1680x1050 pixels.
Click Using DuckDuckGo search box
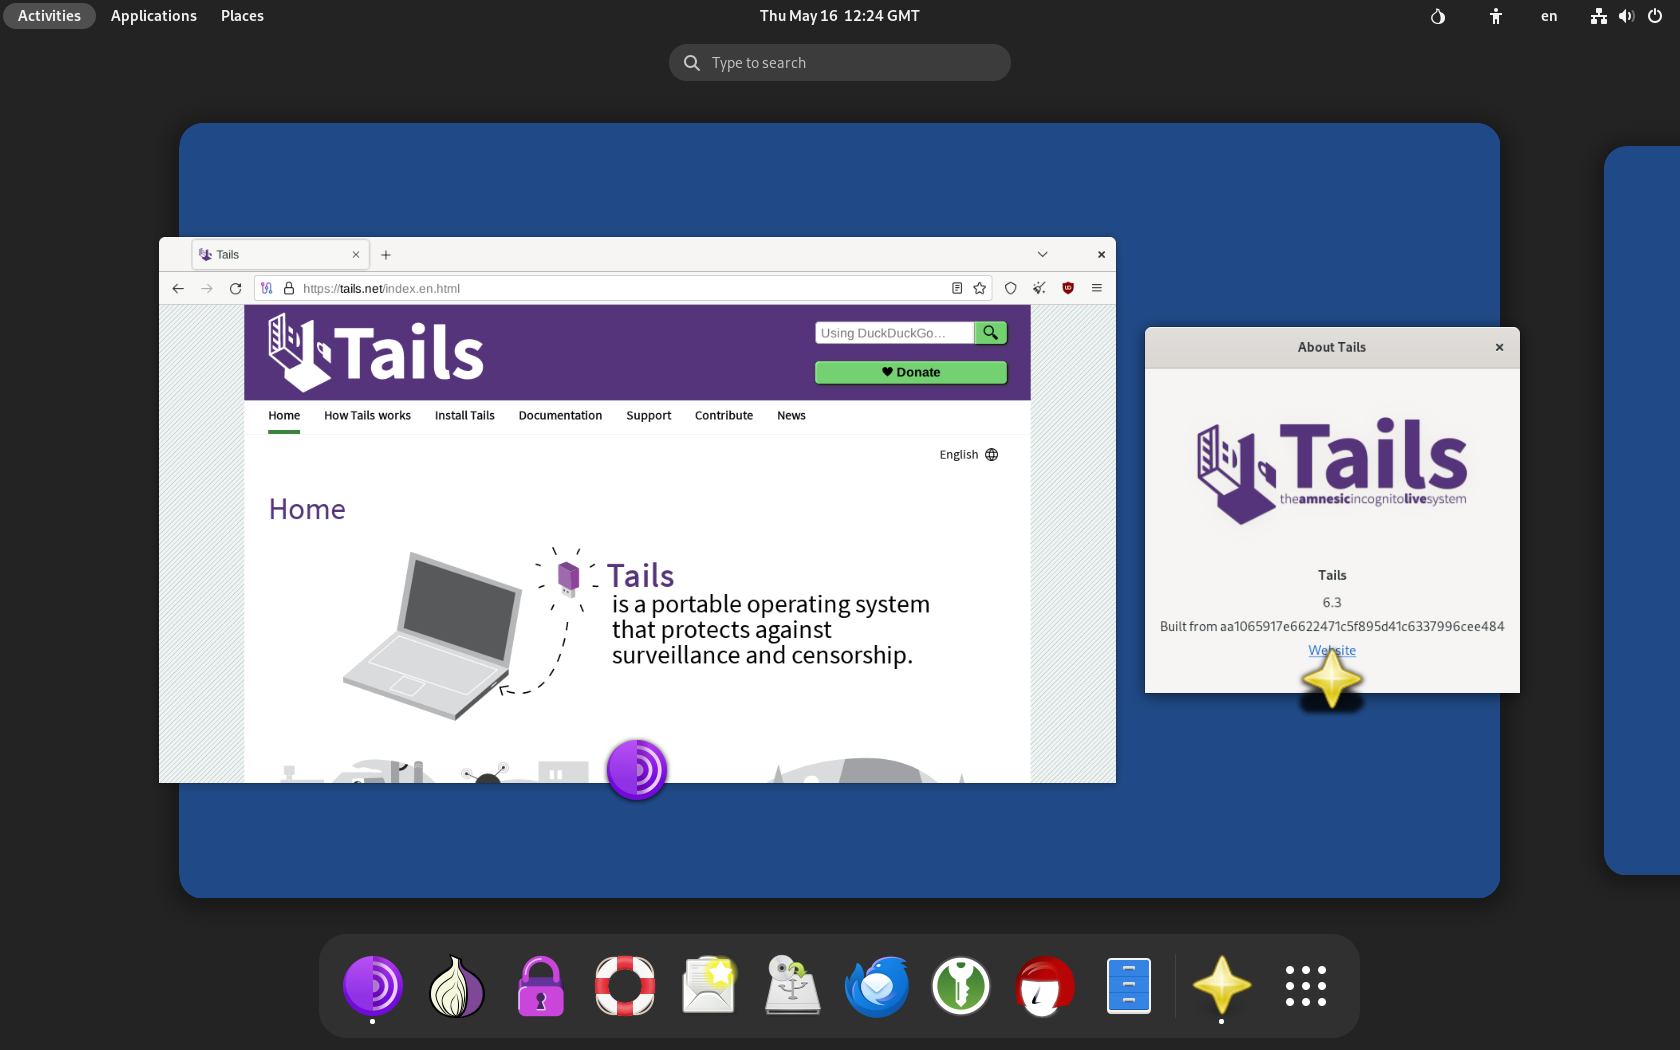pyautogui.click(x=894, y=333)
